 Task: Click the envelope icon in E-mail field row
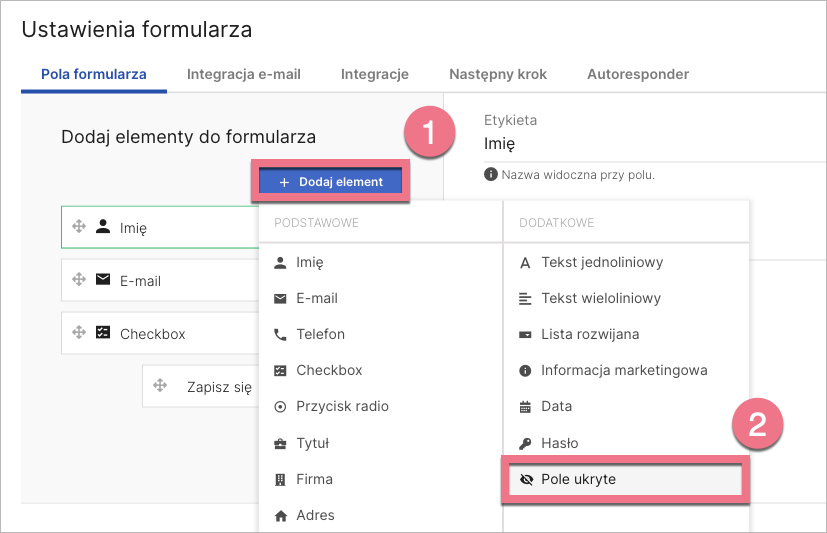click(x=102, y=280)
